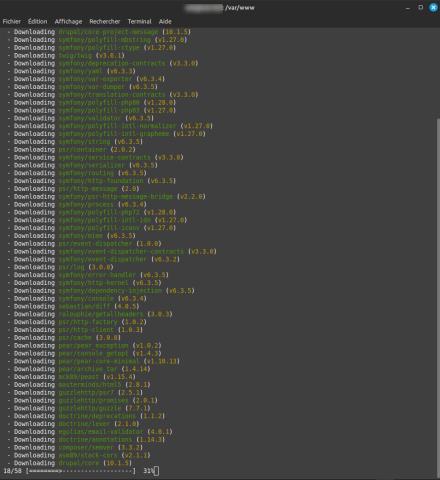The height and width of the screenshot is (480, 440).
Task: Click the pear/pear_exception (v1.0.2) line
Action: tap(84, 345)
